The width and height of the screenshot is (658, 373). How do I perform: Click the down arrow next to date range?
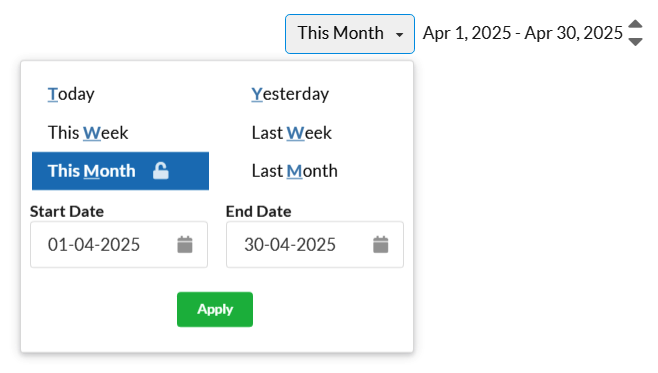tap(635, 42)
